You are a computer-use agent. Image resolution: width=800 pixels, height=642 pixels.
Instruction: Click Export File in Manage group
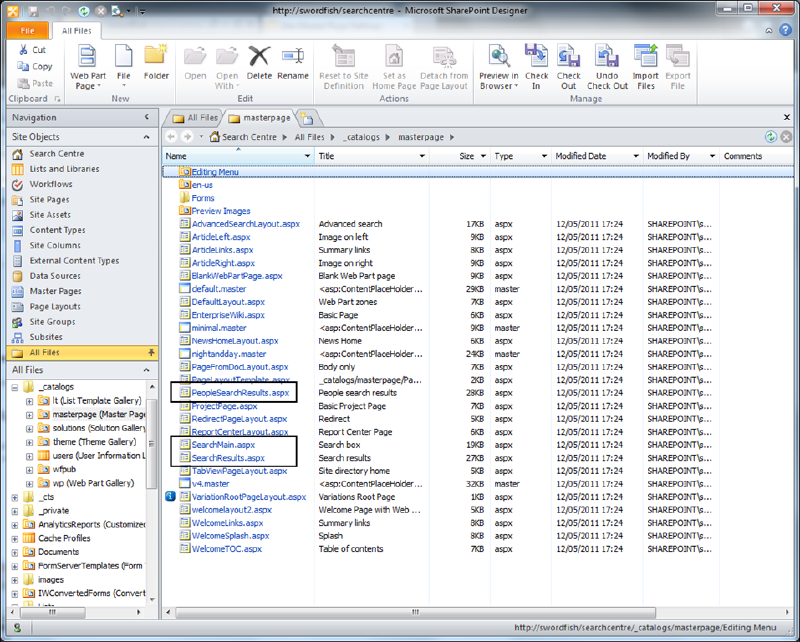coord(678,67)
